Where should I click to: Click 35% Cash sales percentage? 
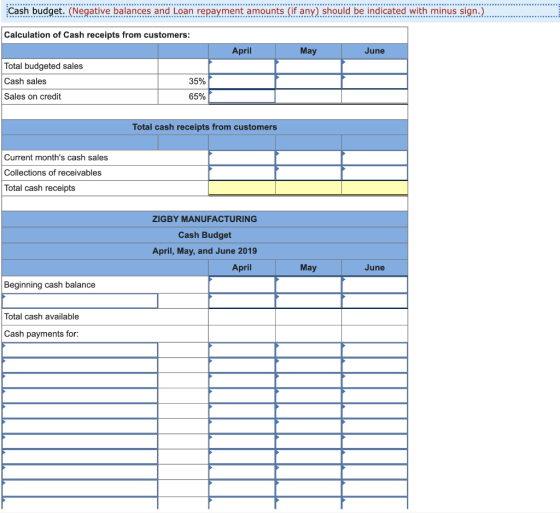(x=197, y=81)
